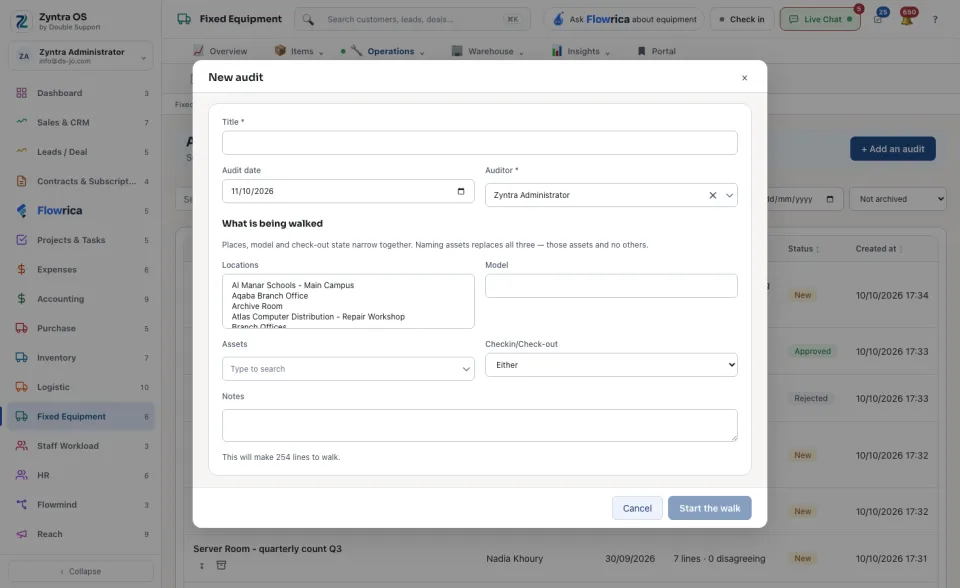The width and height of the screenshot is (960, 588).
Task: Open the notifications bell icon
Action: pos(907,19)
